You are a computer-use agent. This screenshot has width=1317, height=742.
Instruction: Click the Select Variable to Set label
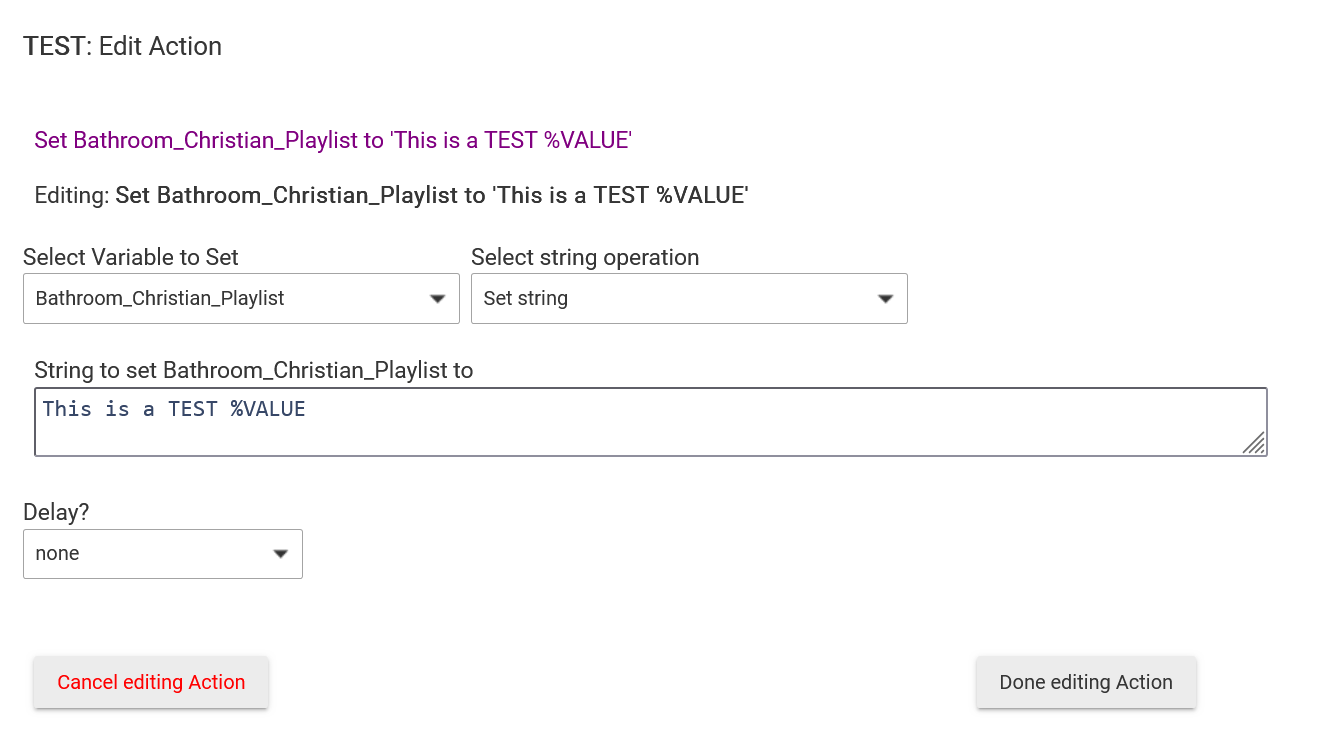[130, 257]
